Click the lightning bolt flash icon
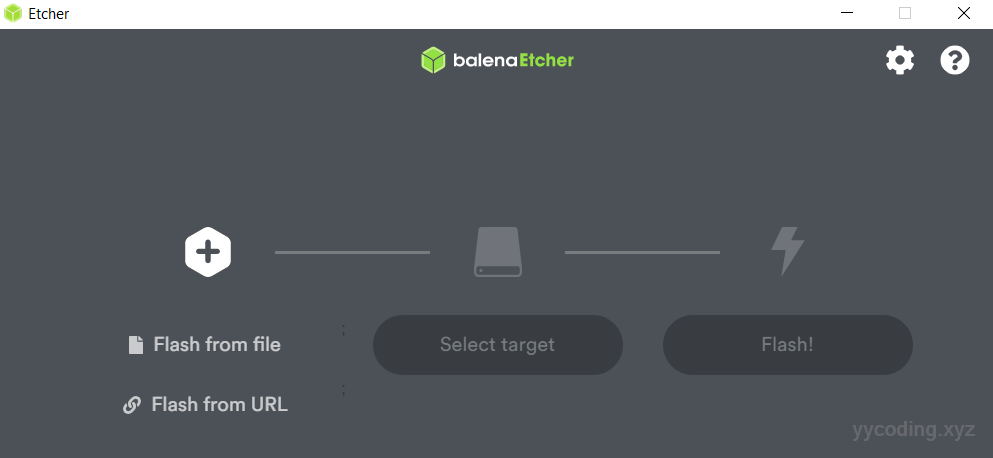 (x=787, y=251)
